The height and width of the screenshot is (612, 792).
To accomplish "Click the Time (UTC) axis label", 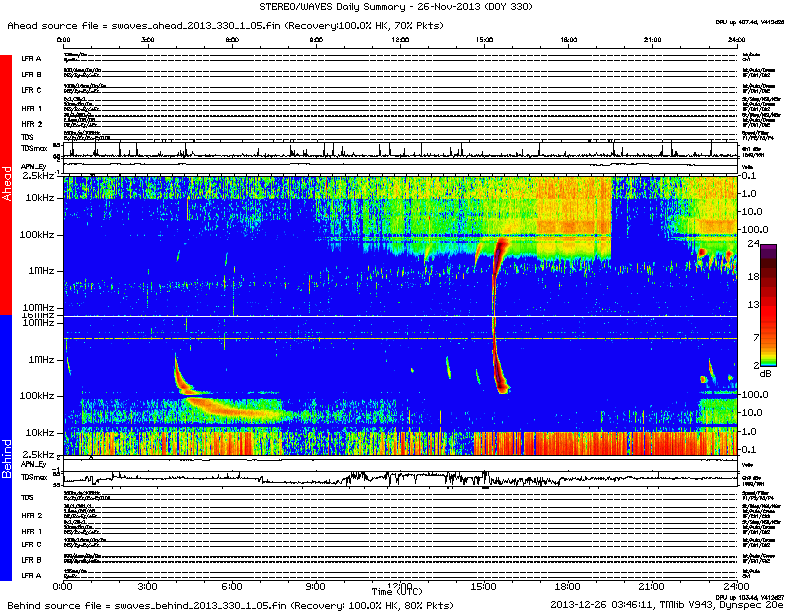I will (397, 592).
